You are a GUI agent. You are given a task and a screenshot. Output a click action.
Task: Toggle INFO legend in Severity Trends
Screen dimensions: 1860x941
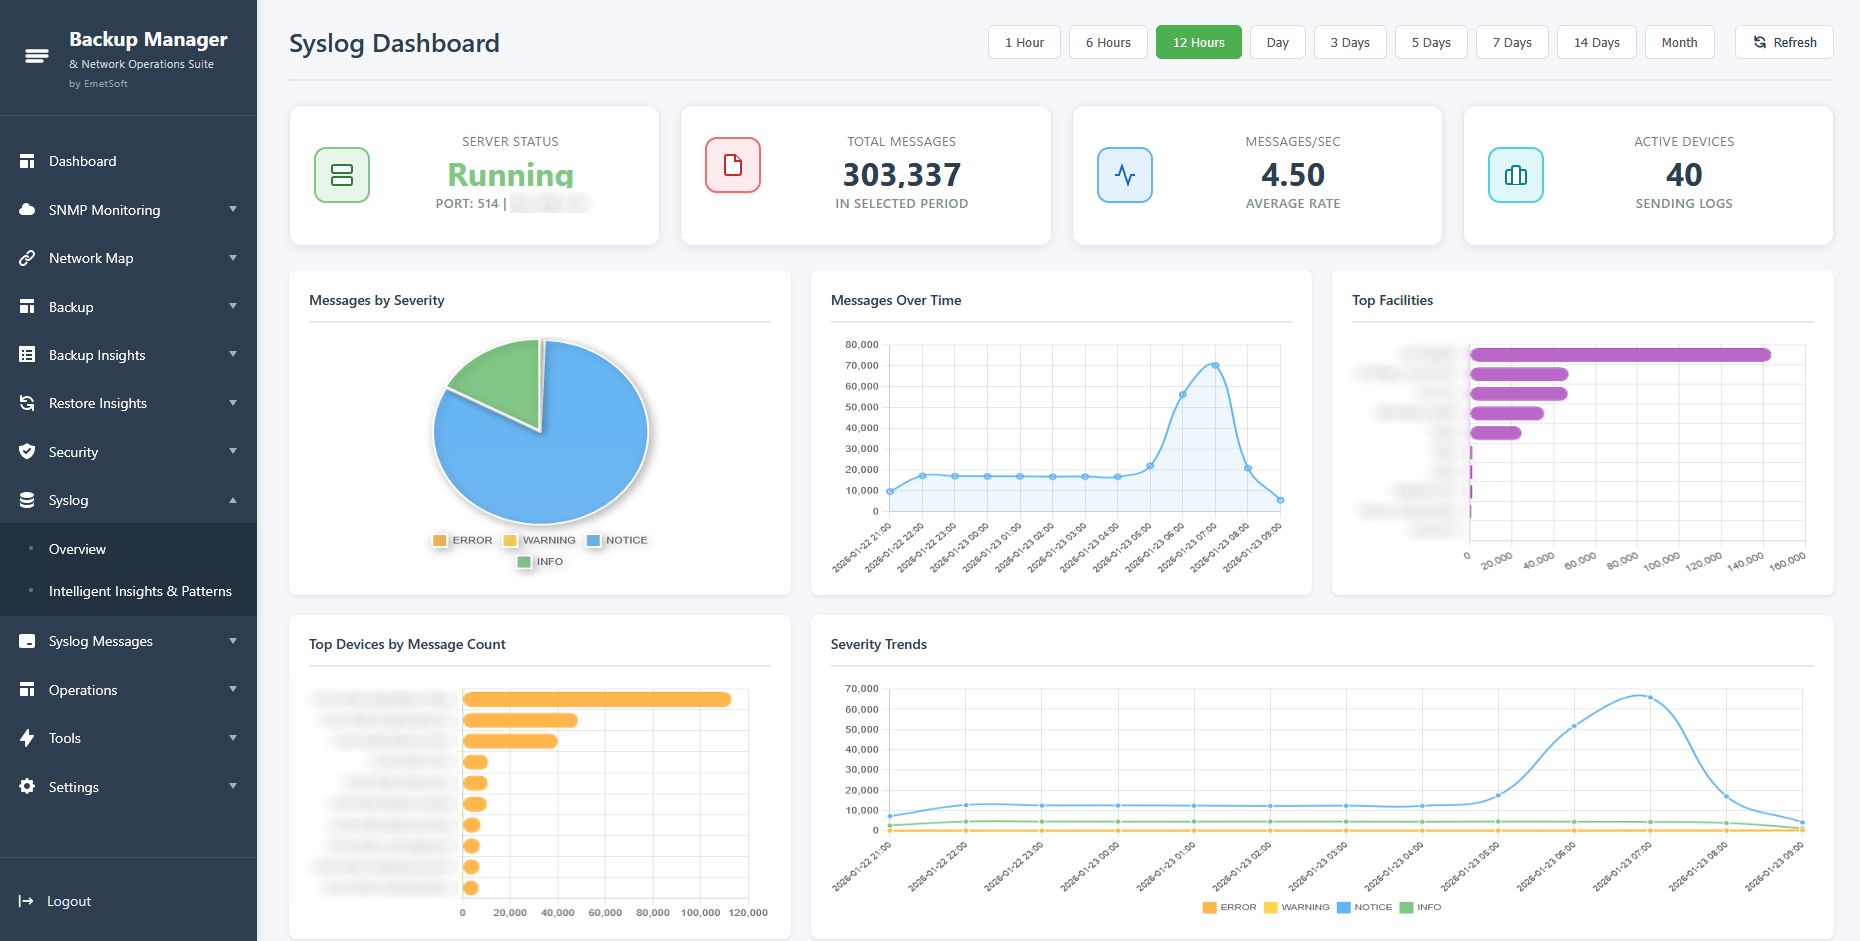tap(1421, 907)
